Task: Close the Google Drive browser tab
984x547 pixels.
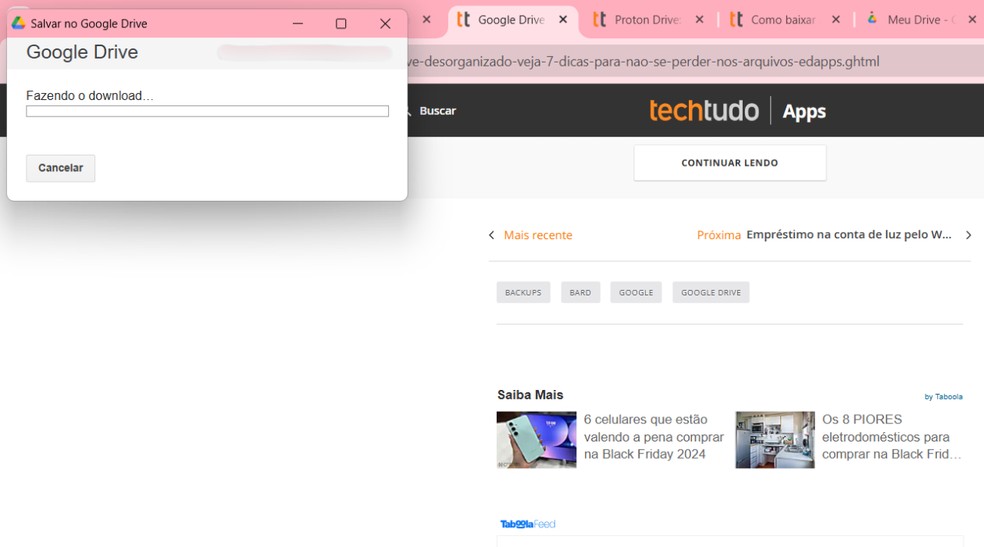Action: coord(563,19)
